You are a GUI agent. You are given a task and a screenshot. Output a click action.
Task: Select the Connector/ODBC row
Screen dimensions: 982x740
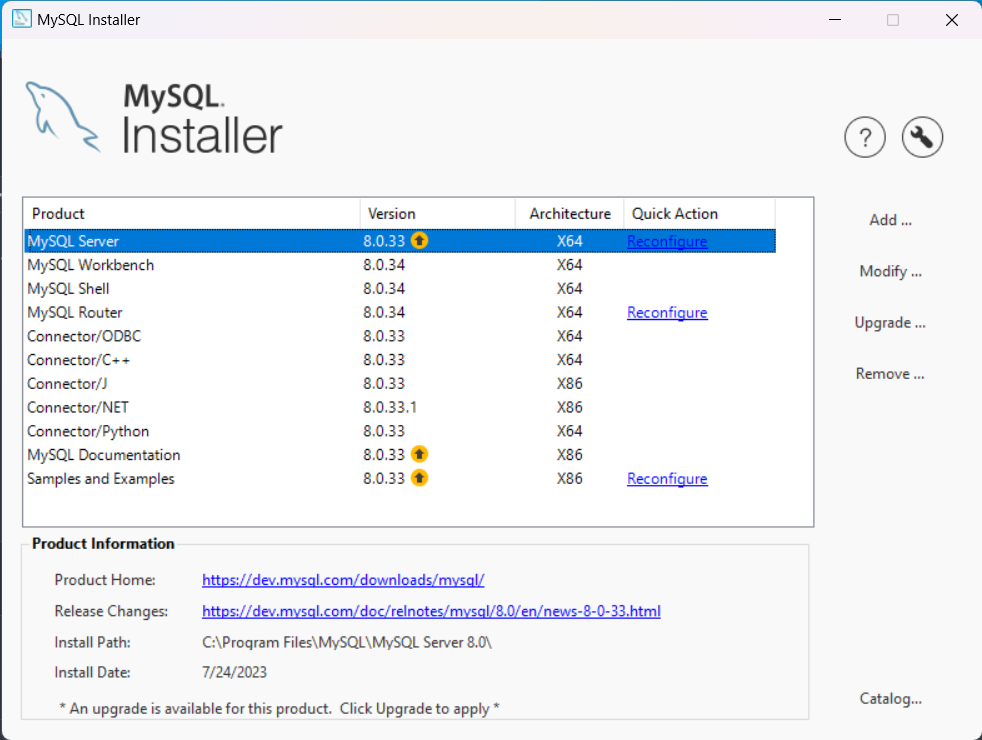tap(400, 336)
